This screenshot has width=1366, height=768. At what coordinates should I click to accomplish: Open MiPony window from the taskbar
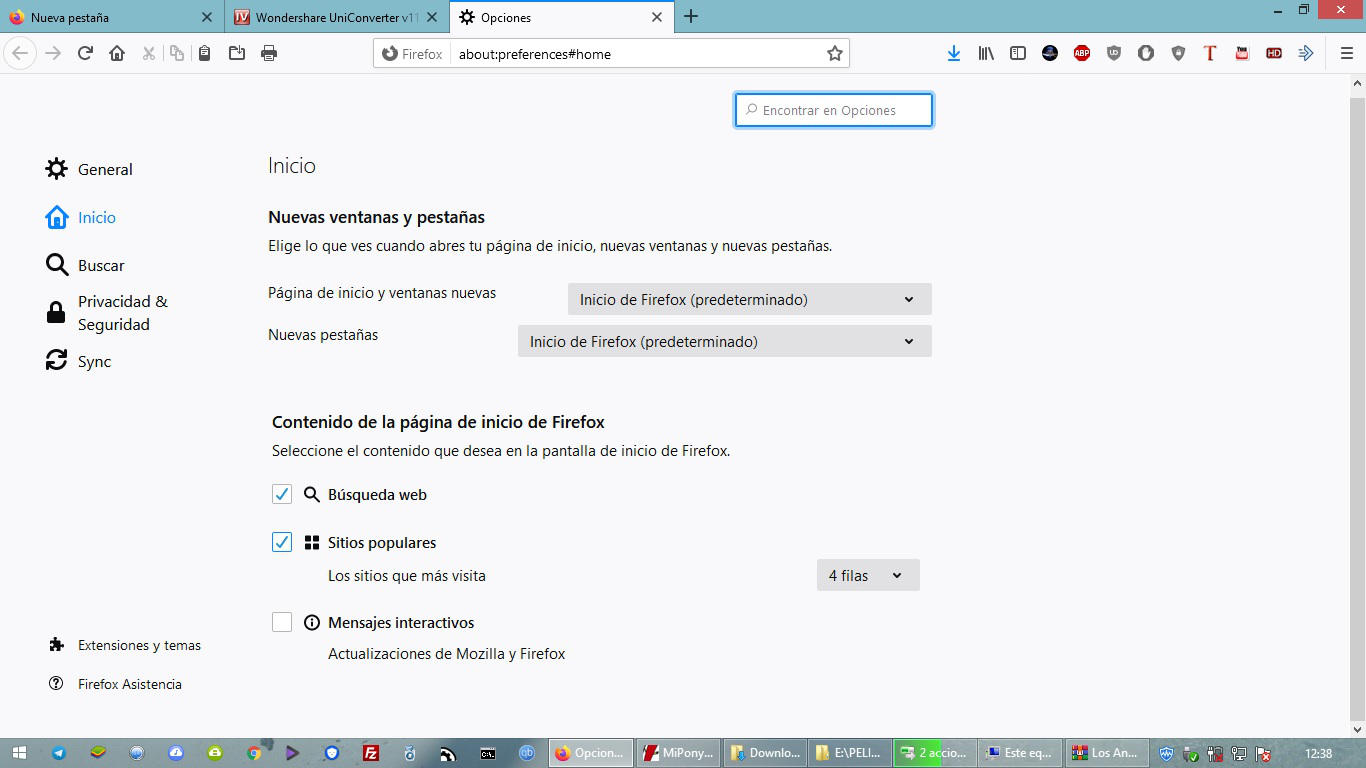coord(677,753)
